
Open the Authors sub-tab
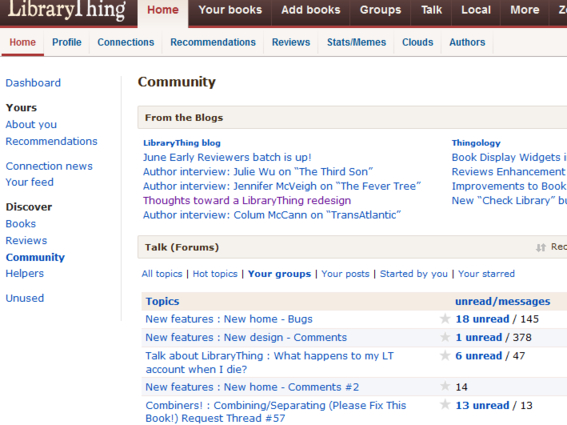click(x=467, y=42)
